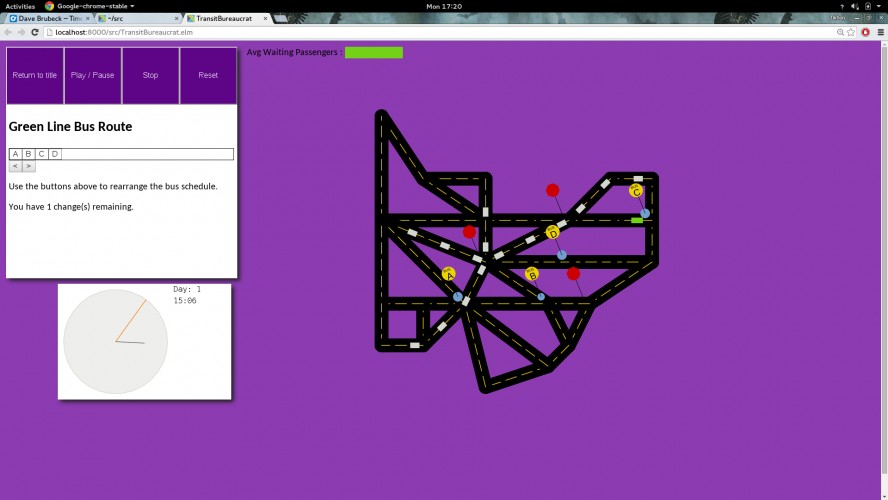This screenshot has width=888, height=500.
Task: Open the GNOME Activities overview
Action: click(20, 6)
